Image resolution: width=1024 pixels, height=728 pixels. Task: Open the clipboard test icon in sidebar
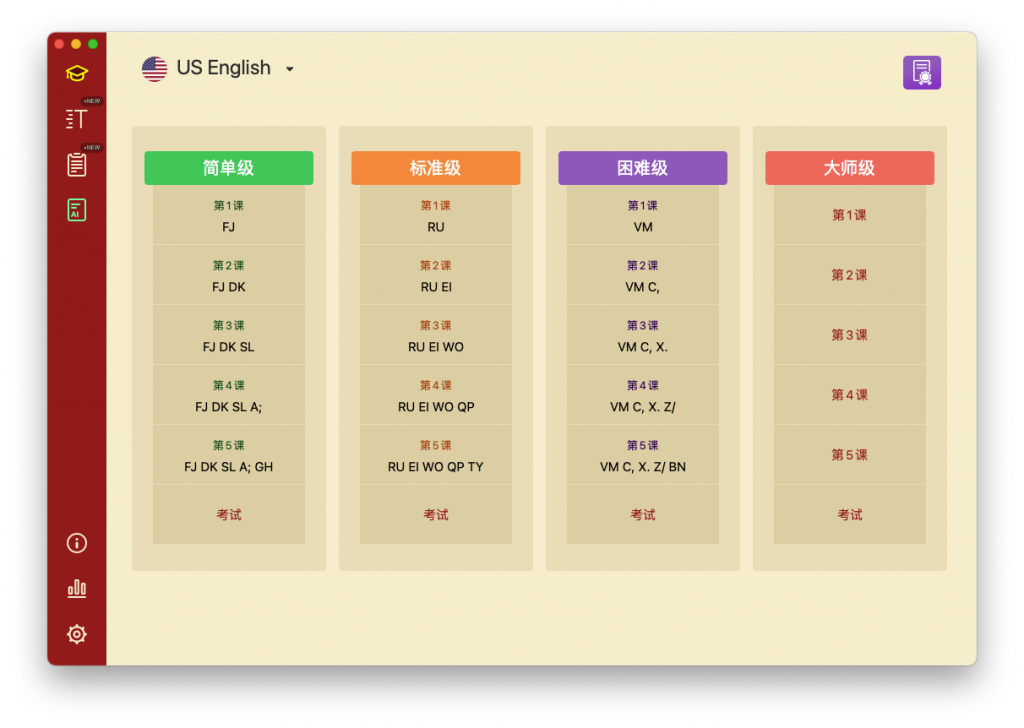[76, 165]
